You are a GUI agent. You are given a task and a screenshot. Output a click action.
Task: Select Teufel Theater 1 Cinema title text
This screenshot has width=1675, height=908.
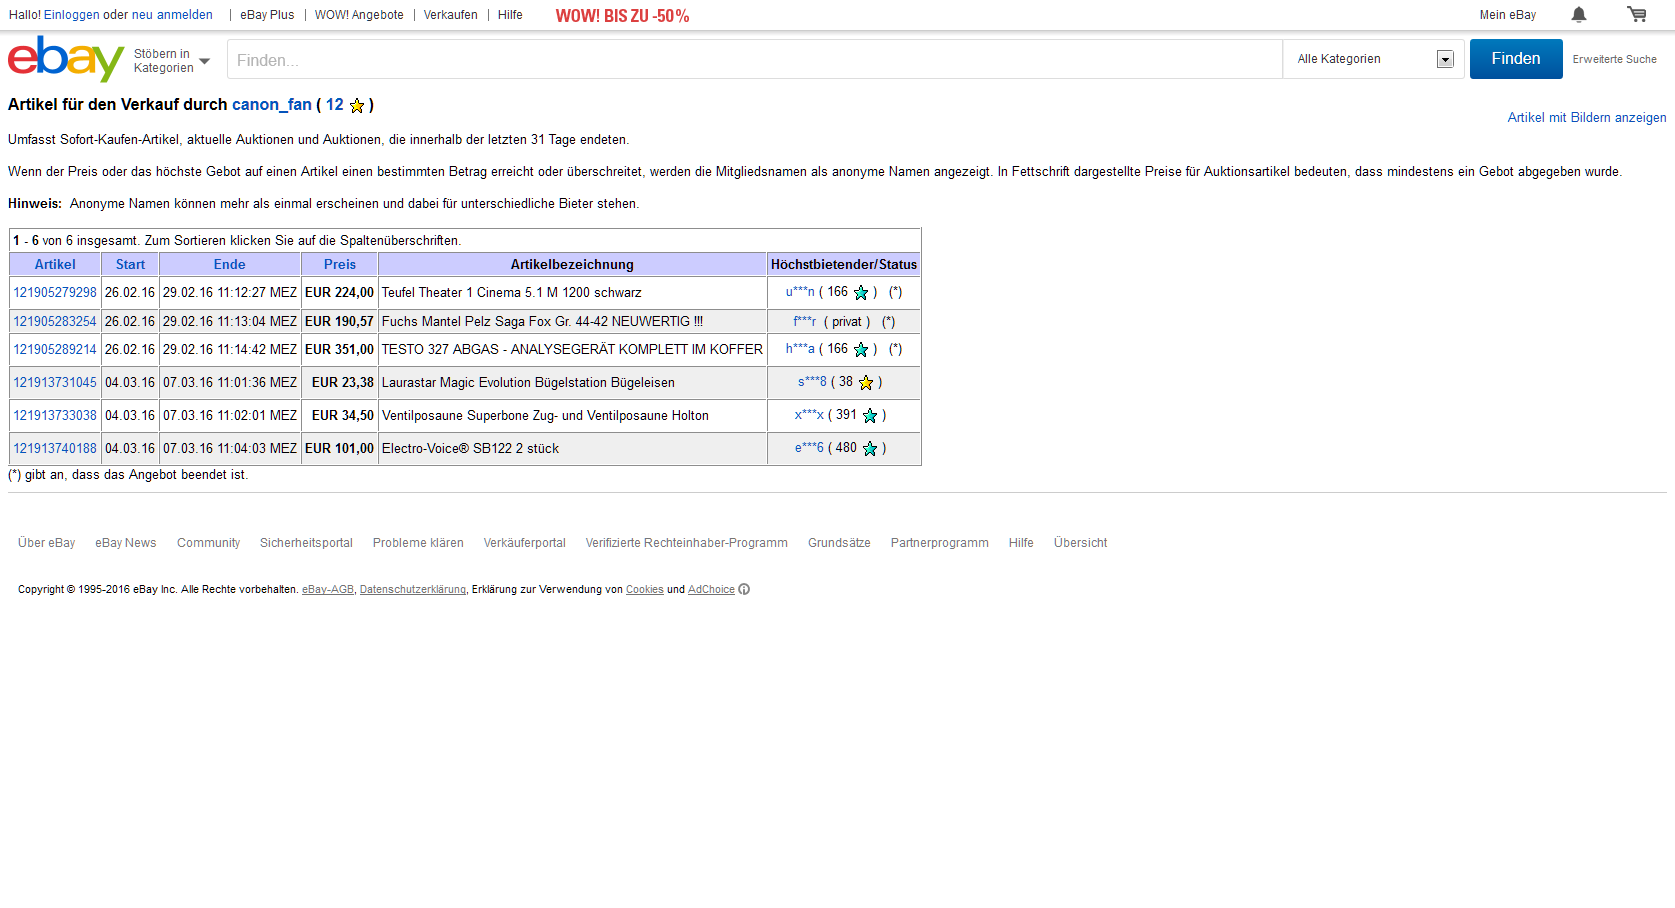pyautogui.click(x=512, y=293)
